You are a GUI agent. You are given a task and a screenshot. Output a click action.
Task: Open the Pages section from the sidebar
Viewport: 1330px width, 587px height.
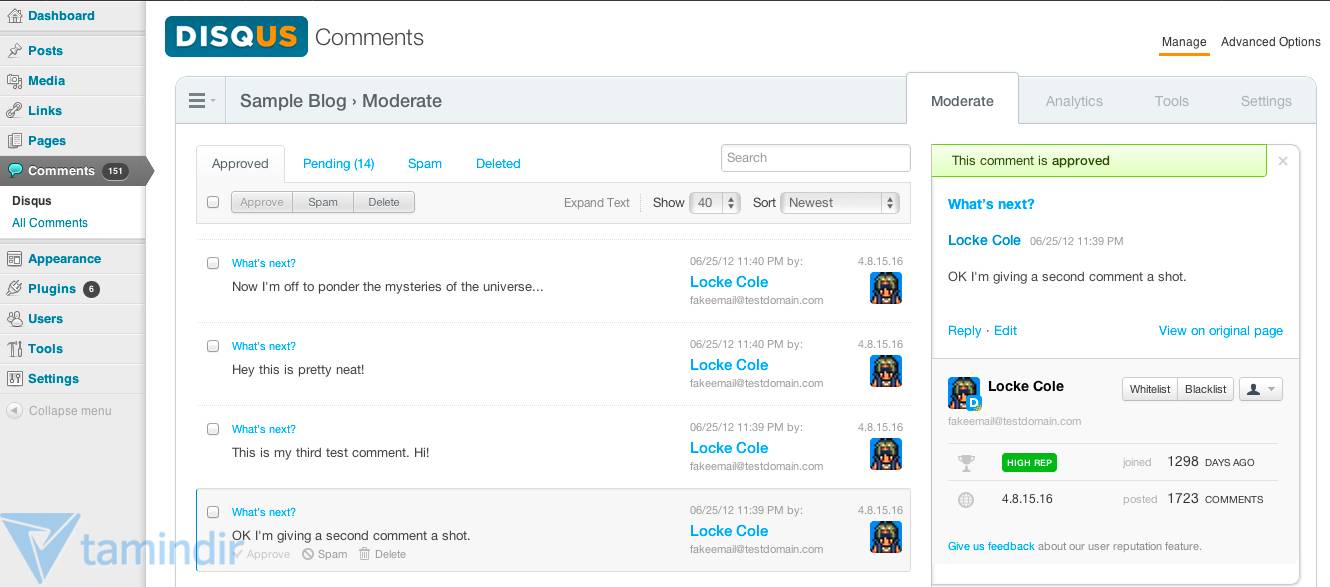coord(15,140)
